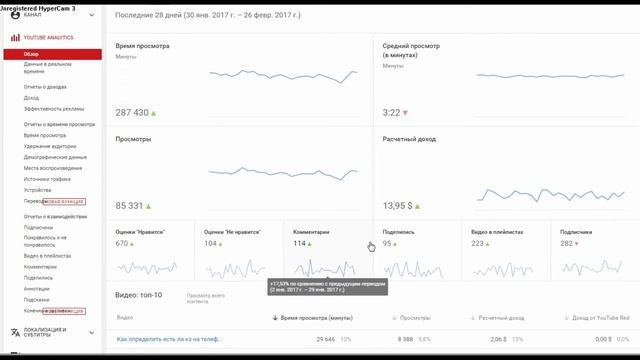Open Понравилось и не понравилось report
Image resolution: width=640 pixels, height=360 pixels.
click(x=45, y=241)
